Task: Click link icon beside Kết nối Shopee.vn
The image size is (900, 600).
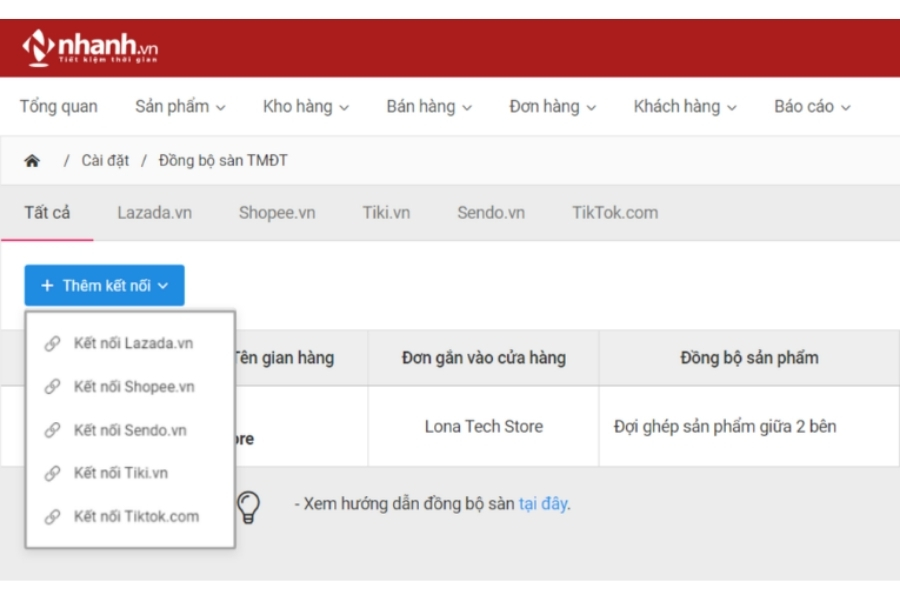Action: [x=52, y=386]
